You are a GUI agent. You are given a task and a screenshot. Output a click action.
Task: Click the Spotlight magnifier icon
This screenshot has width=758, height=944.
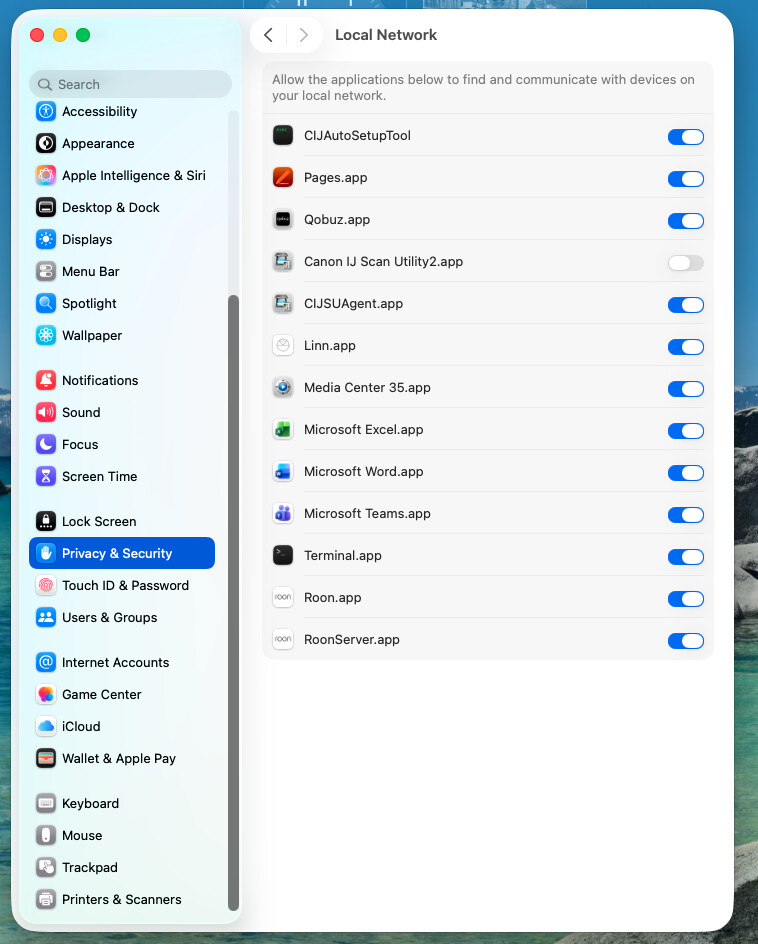[46, 303]
